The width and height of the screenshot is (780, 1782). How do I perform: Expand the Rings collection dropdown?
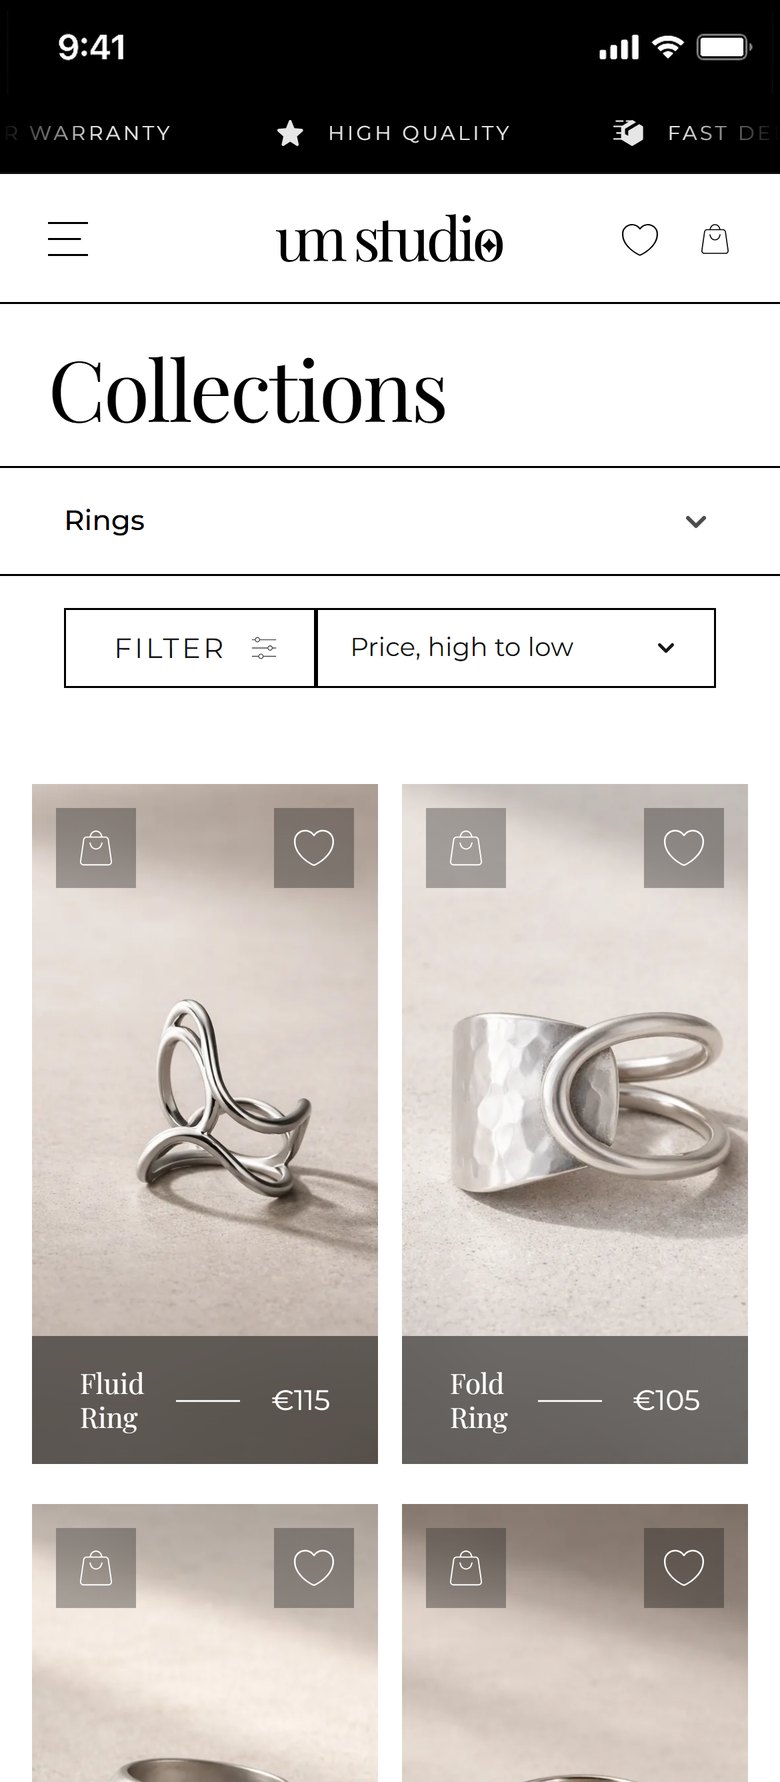[390, 521]
